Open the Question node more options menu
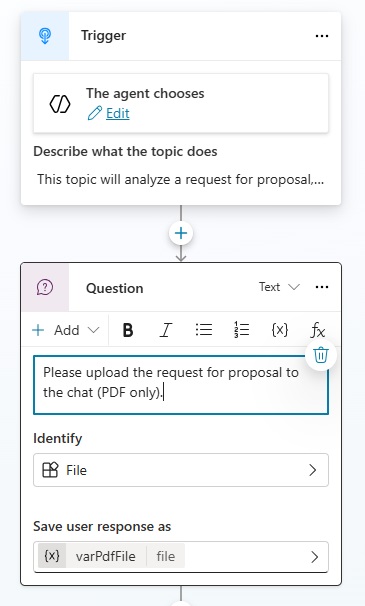Image resolution: width=365 pixels, height=606 pixels. 322,287
